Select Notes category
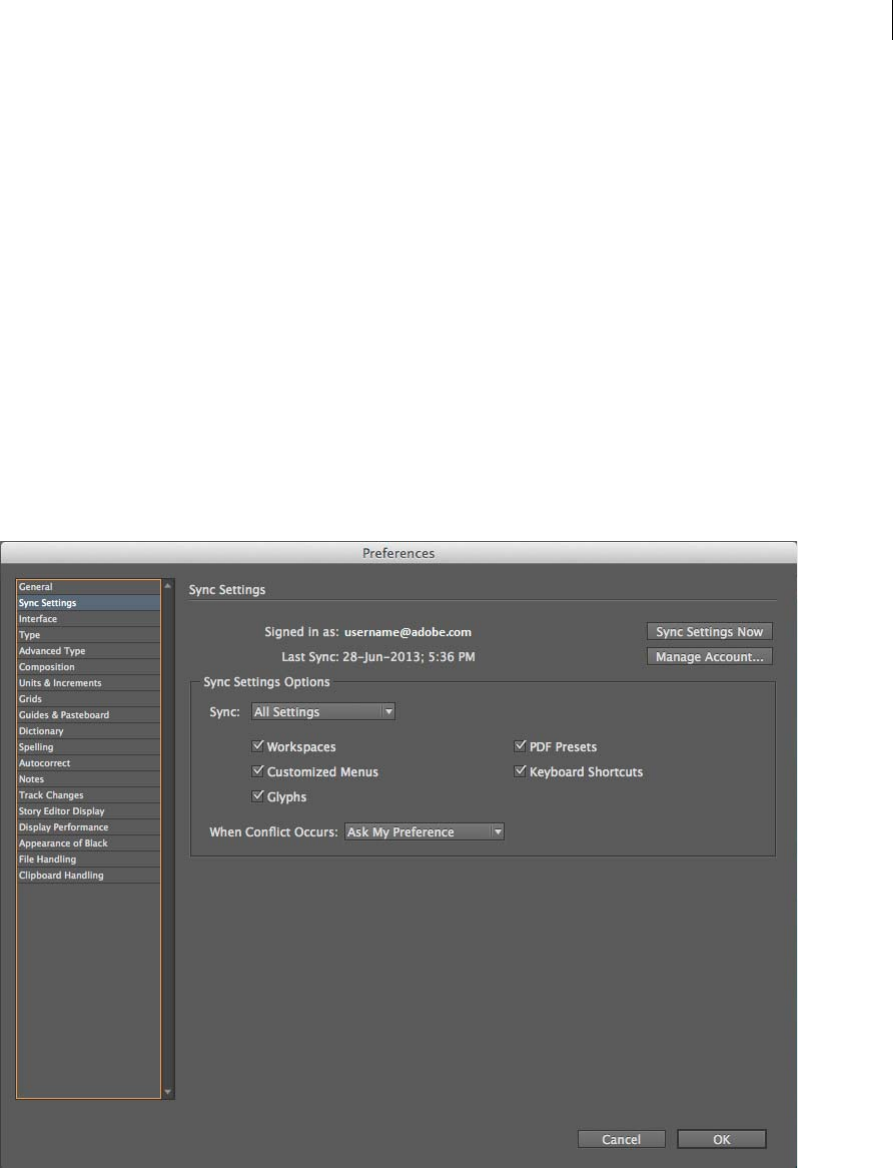 click(88, 779)
